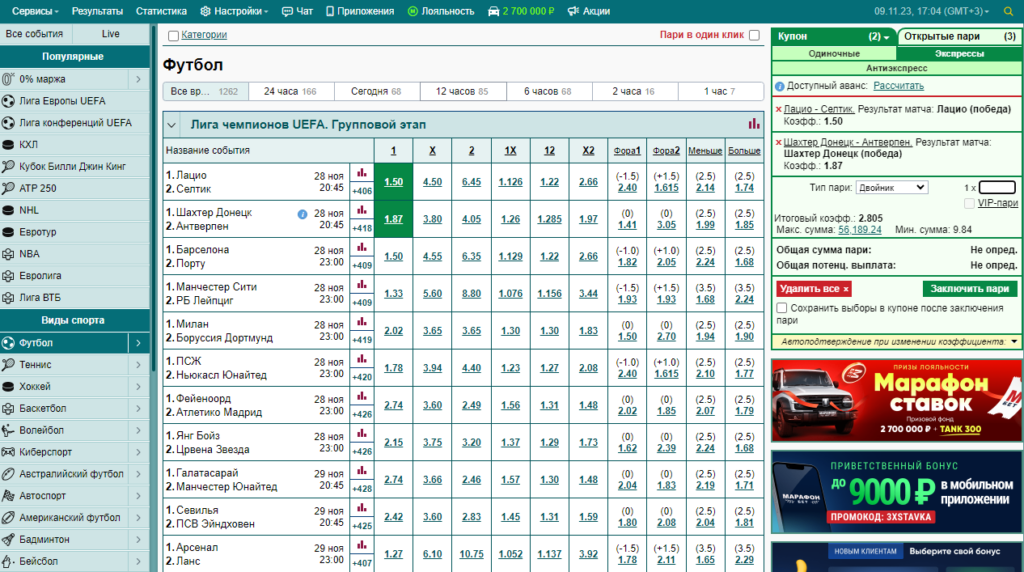Open statistics icon for Фейеноорд row

pyautogui.click(x=362, y=396)
